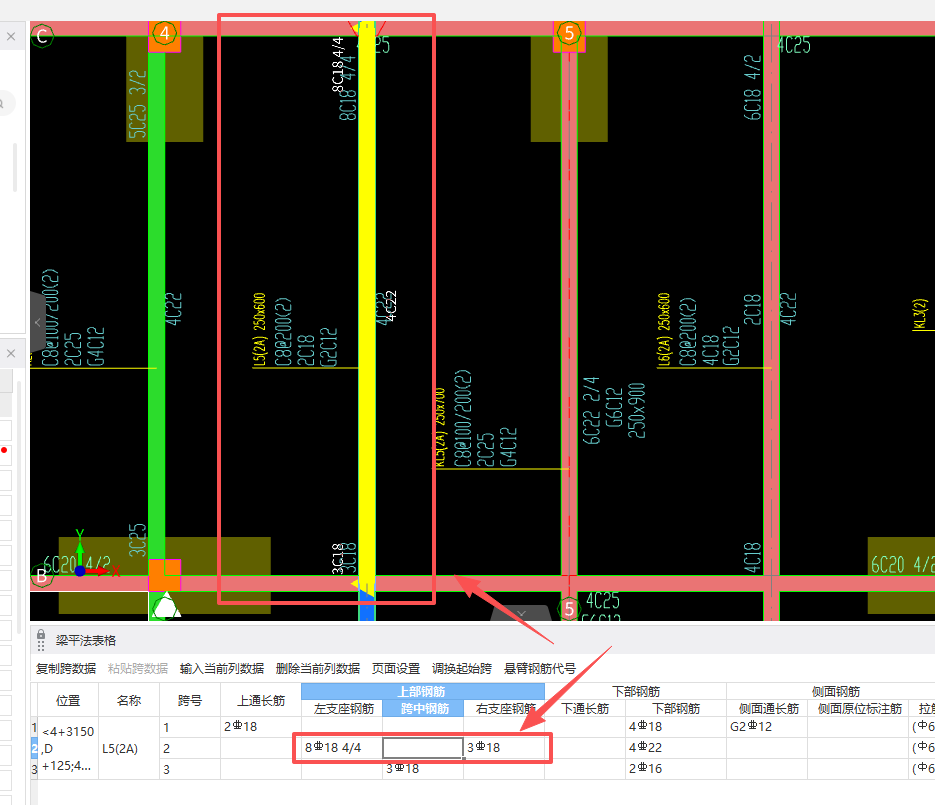Screen dimensions: 935x805
Task: Click the L6(2A) 250x600 beam label
Action: (x=664, y=329)
